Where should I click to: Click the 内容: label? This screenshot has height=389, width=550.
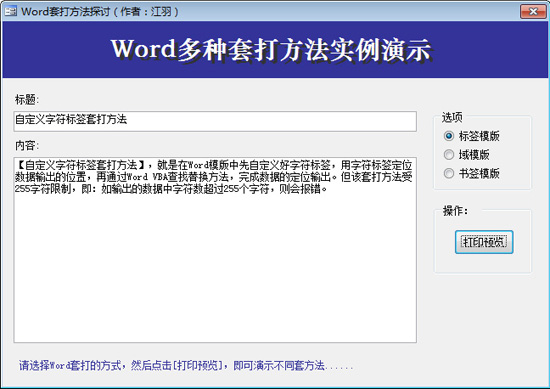(27, 145)
